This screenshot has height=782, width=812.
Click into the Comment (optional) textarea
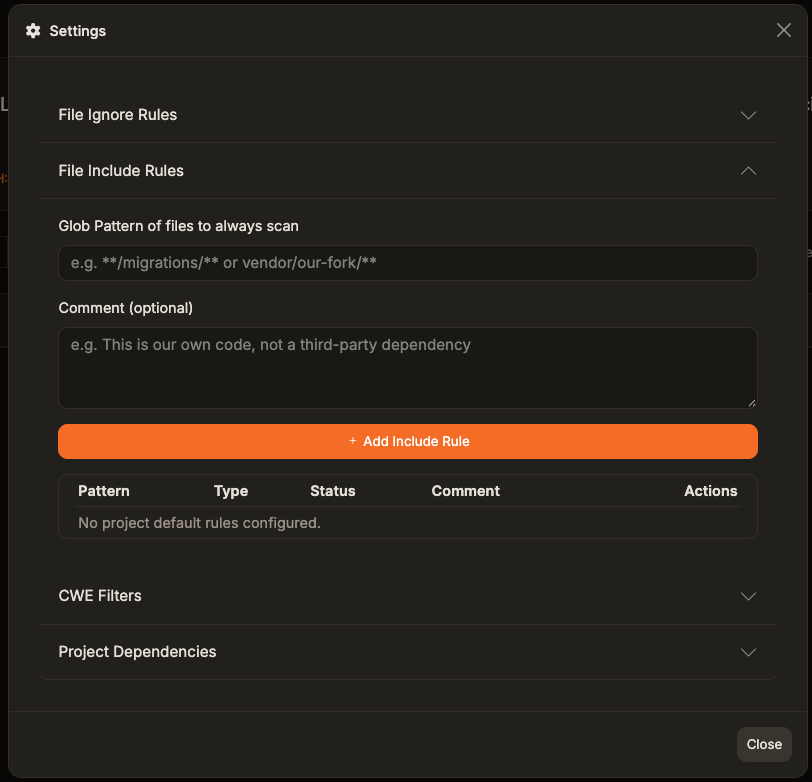pyautogui.click(x=408, y=368)
